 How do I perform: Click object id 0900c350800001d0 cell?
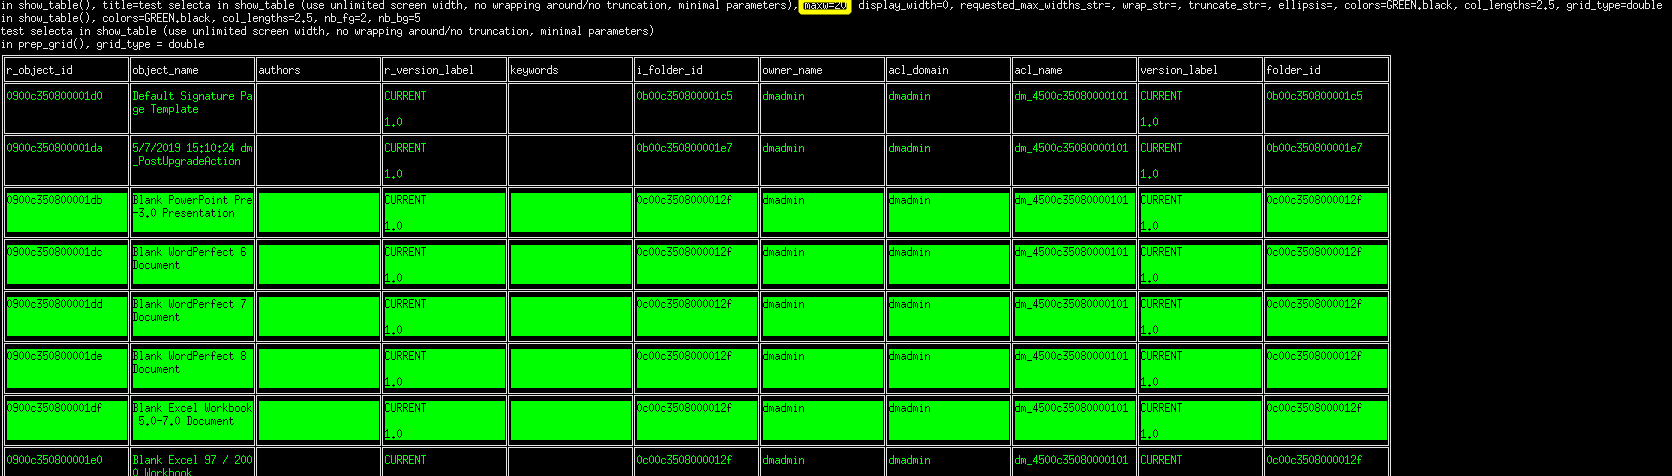[x=67, y=108]
